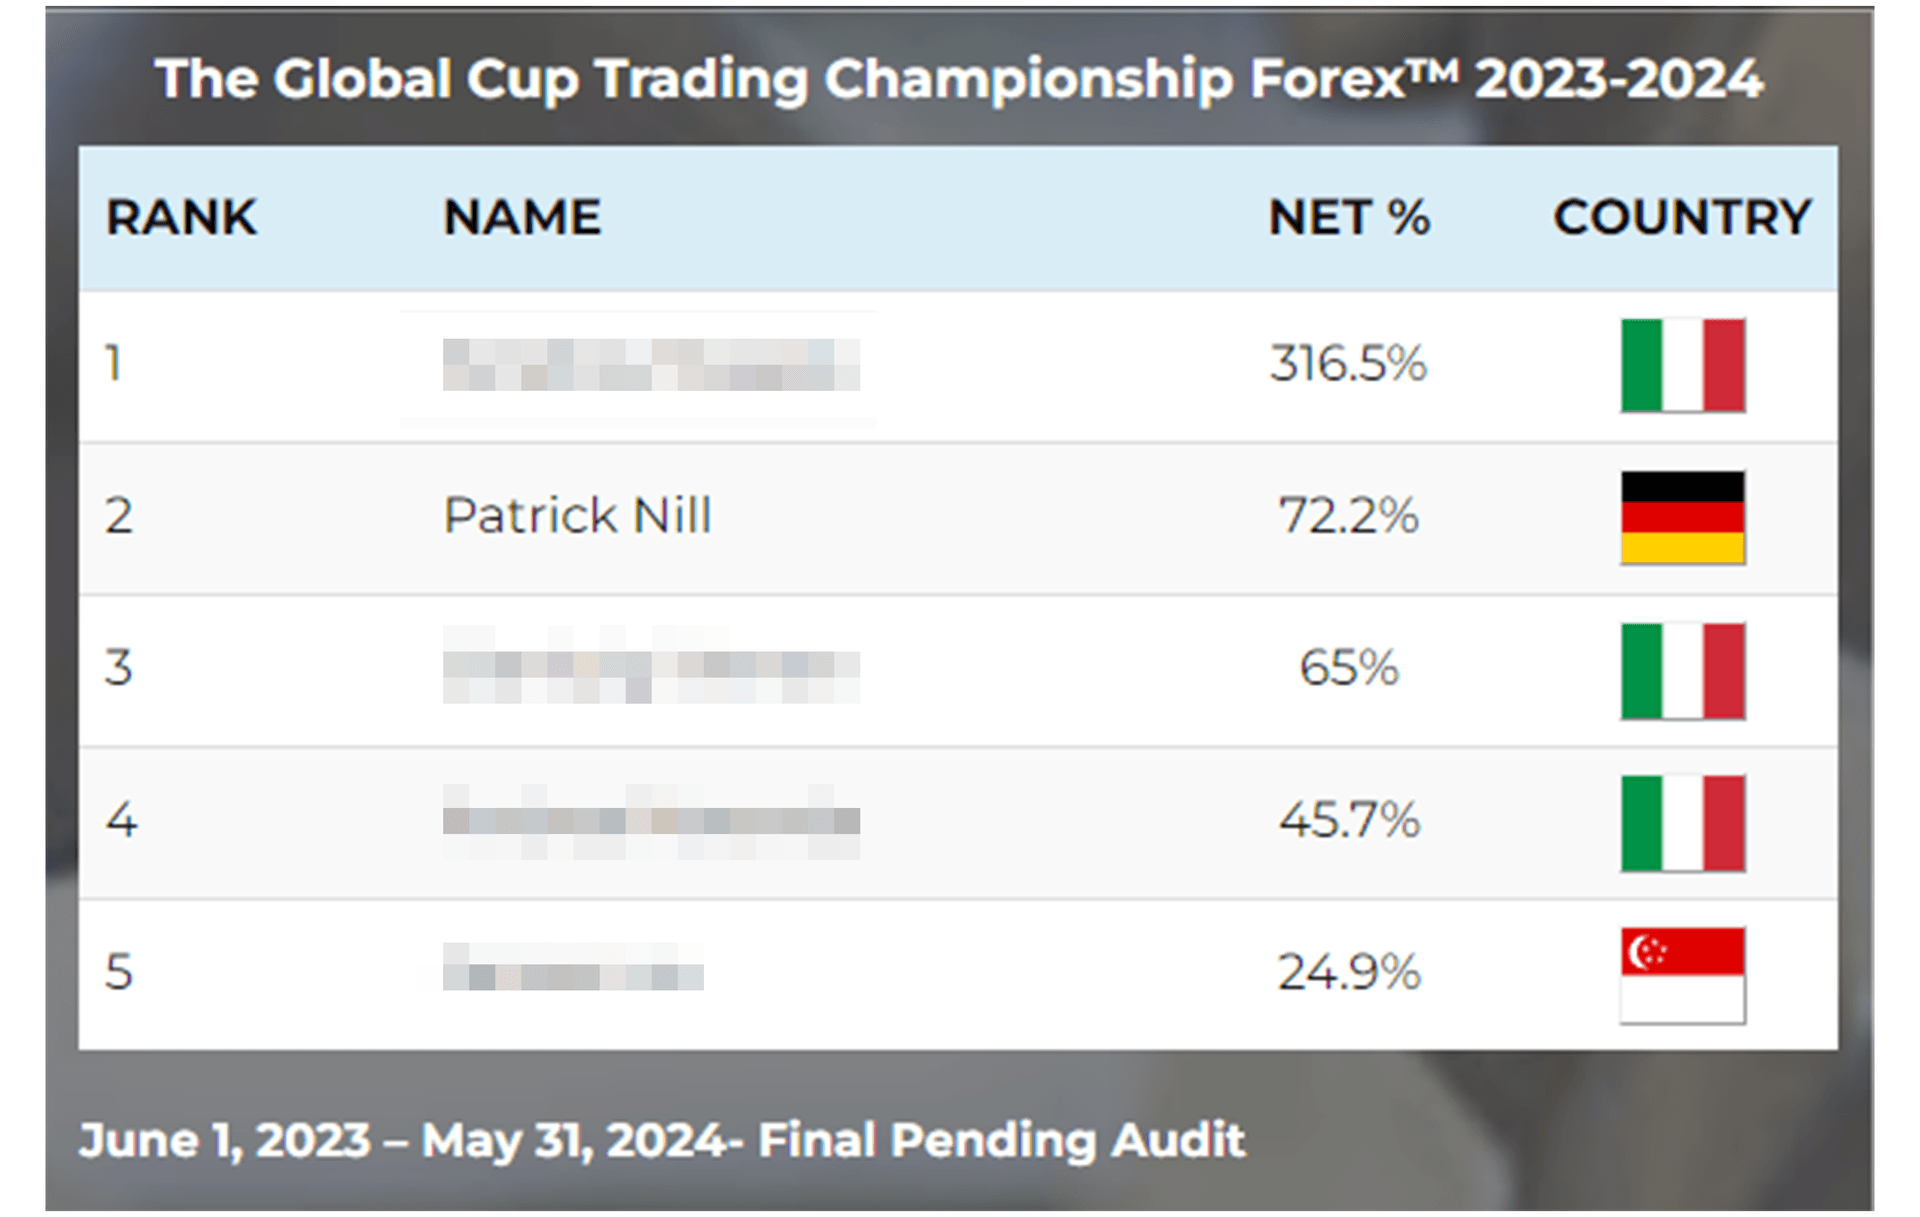The image size is (1920, 1217).
Task: Click the NAME column header
Action: [x=522, y=217]
